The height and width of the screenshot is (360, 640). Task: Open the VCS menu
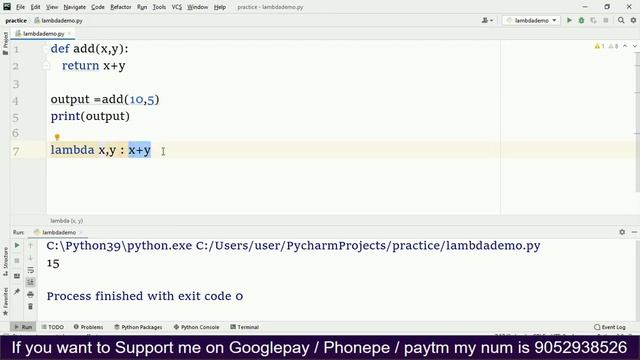[177, 7]
